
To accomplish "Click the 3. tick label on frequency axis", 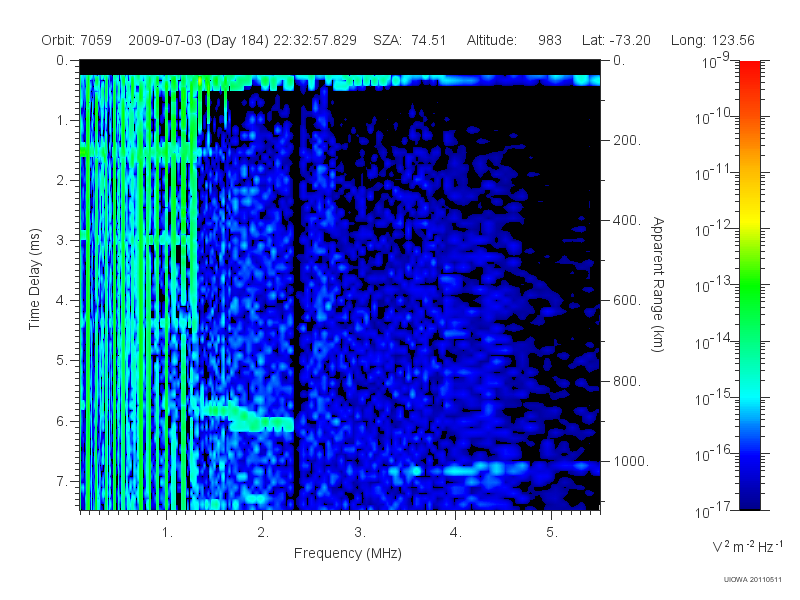I will 360,533.
